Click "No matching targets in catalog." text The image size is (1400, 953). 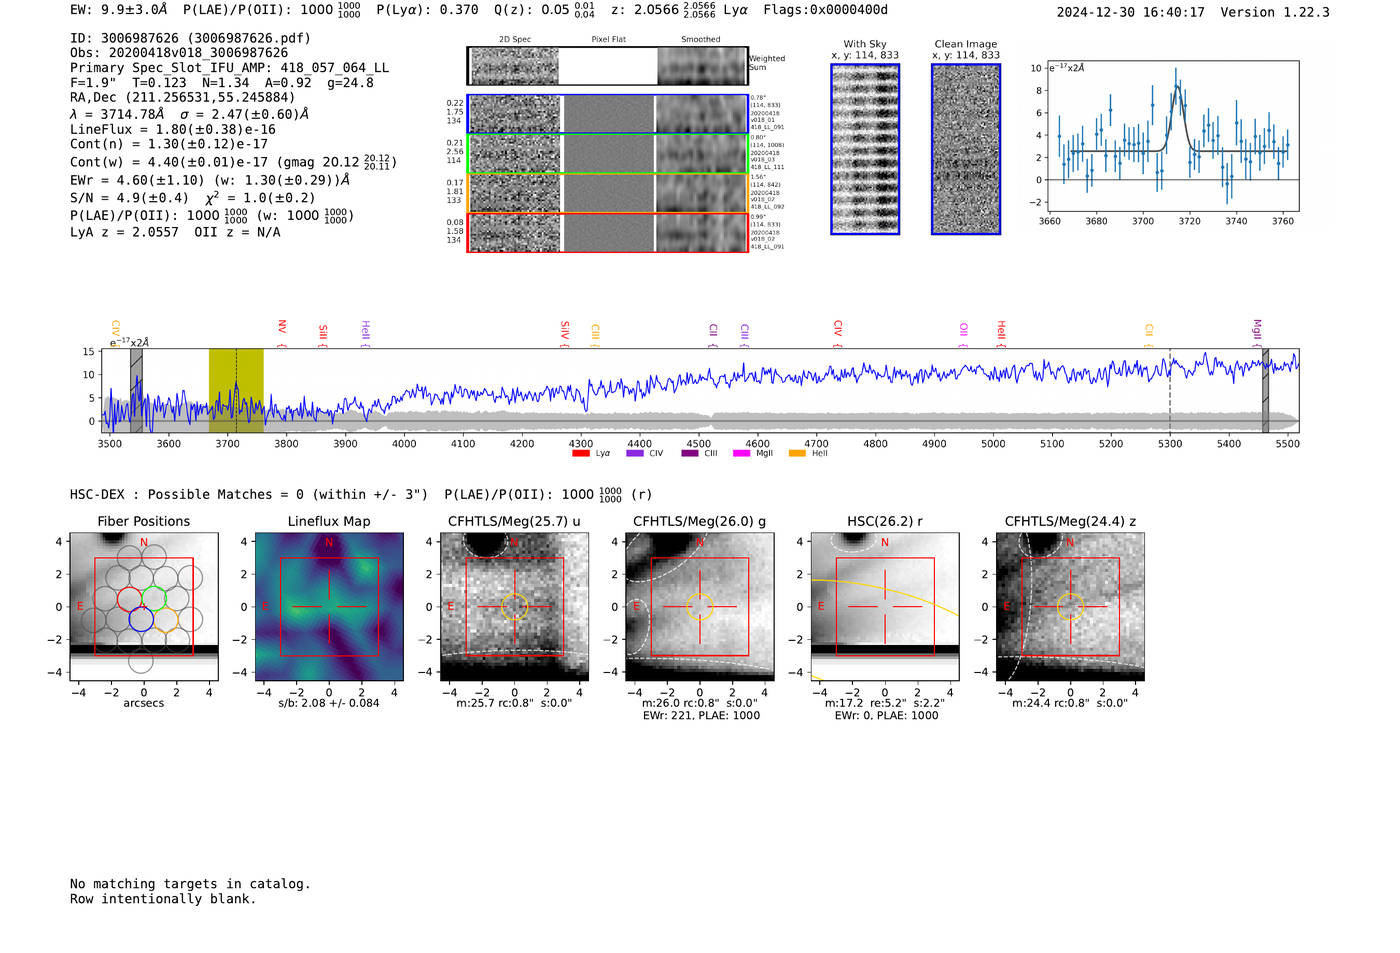[190, 884]
